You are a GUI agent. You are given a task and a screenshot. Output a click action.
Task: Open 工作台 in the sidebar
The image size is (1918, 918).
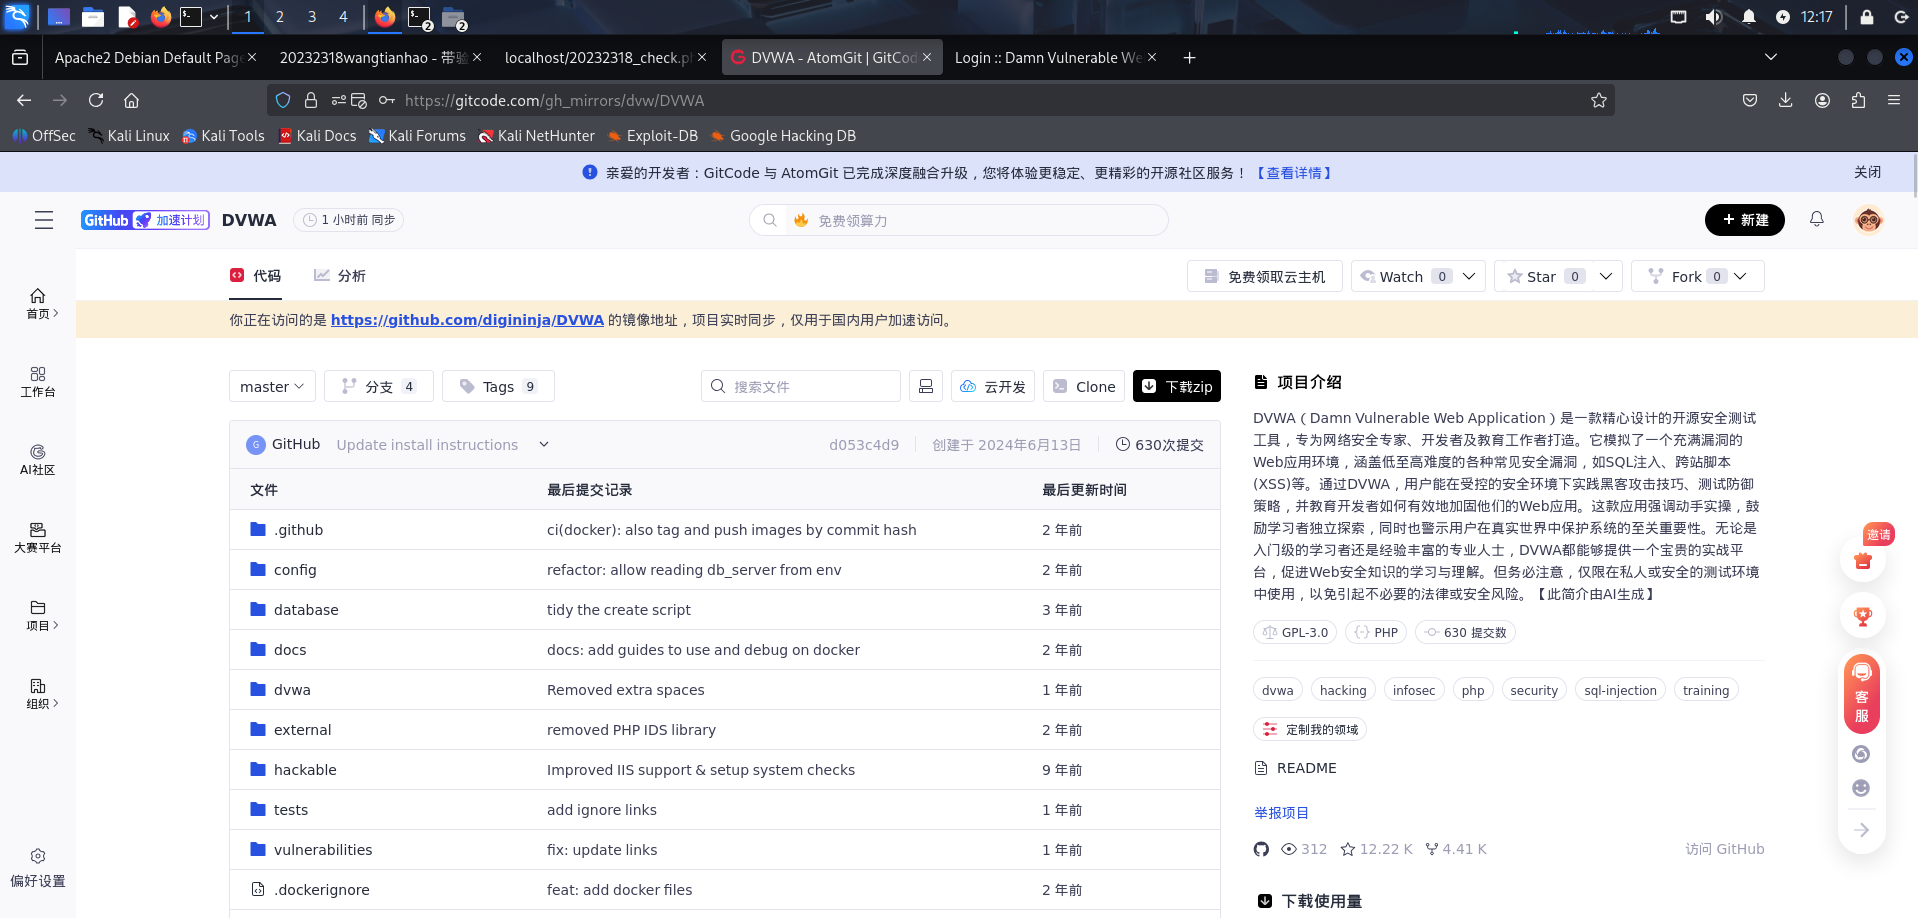[38, 382]
